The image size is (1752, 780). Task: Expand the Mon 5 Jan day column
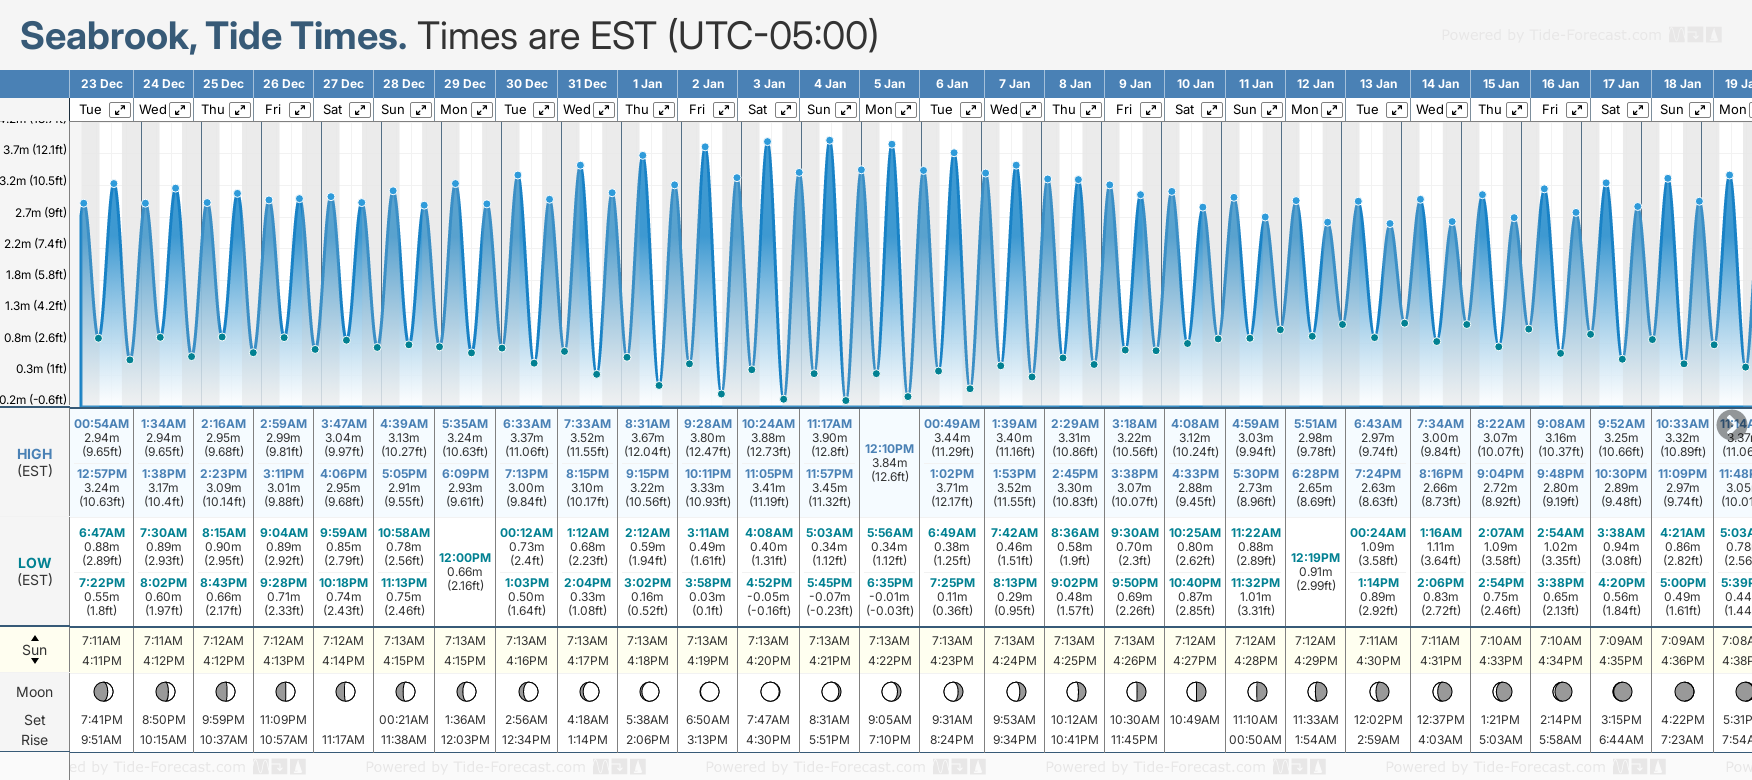(x=906, y=110)
